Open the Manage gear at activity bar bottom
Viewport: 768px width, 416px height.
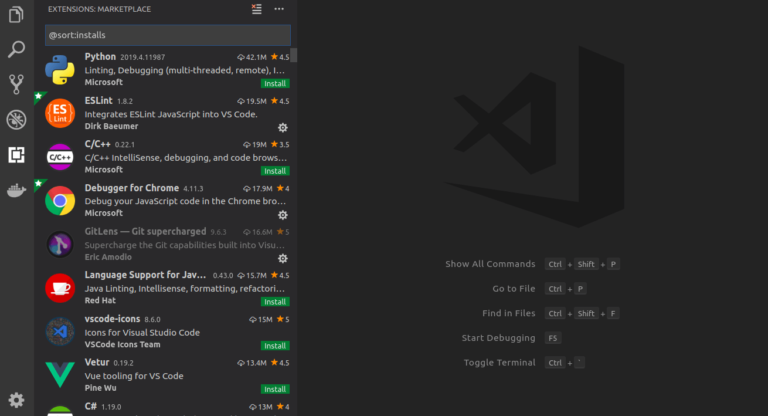pos(16,400)
